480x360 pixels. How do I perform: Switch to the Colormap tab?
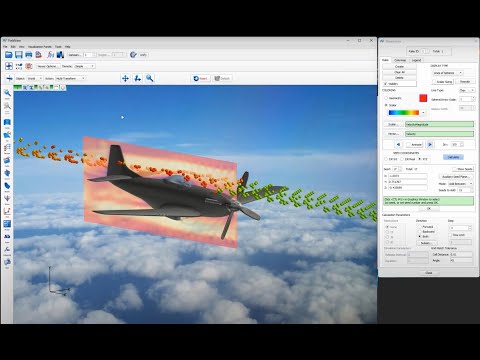click(x=400, y=60)
